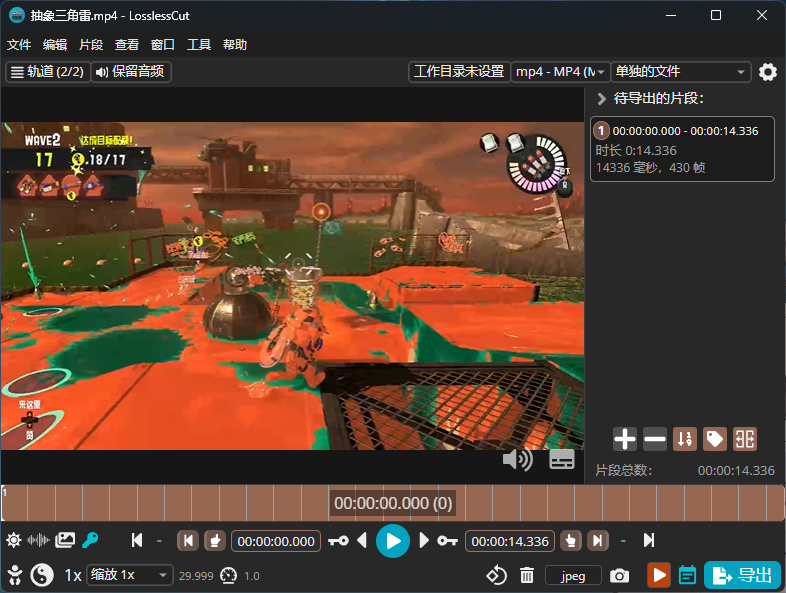Click the 工作目录未设置 working directory button
The height and width of the screenshot is (593, 786).
[x=459, y=72]
